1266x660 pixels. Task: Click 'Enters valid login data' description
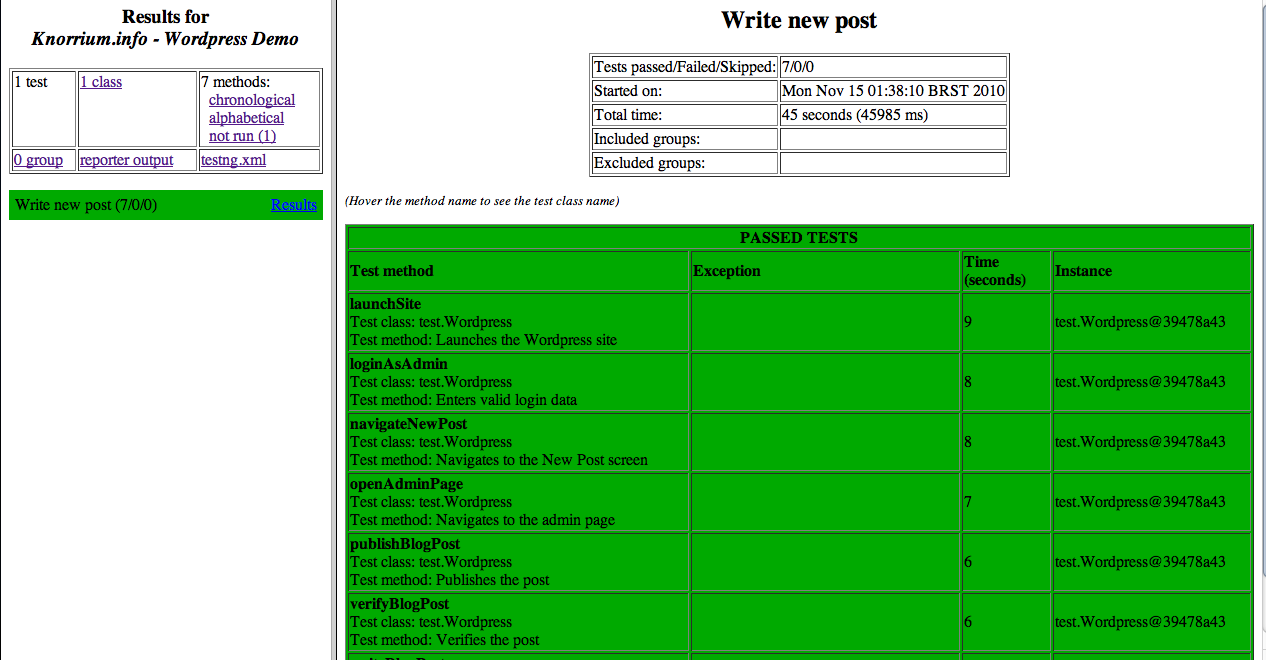click(x=506, y=400)
